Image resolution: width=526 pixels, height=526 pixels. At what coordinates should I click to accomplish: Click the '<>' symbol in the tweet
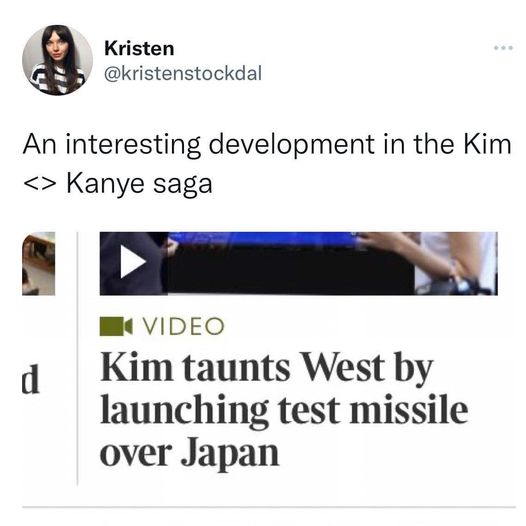40,185
